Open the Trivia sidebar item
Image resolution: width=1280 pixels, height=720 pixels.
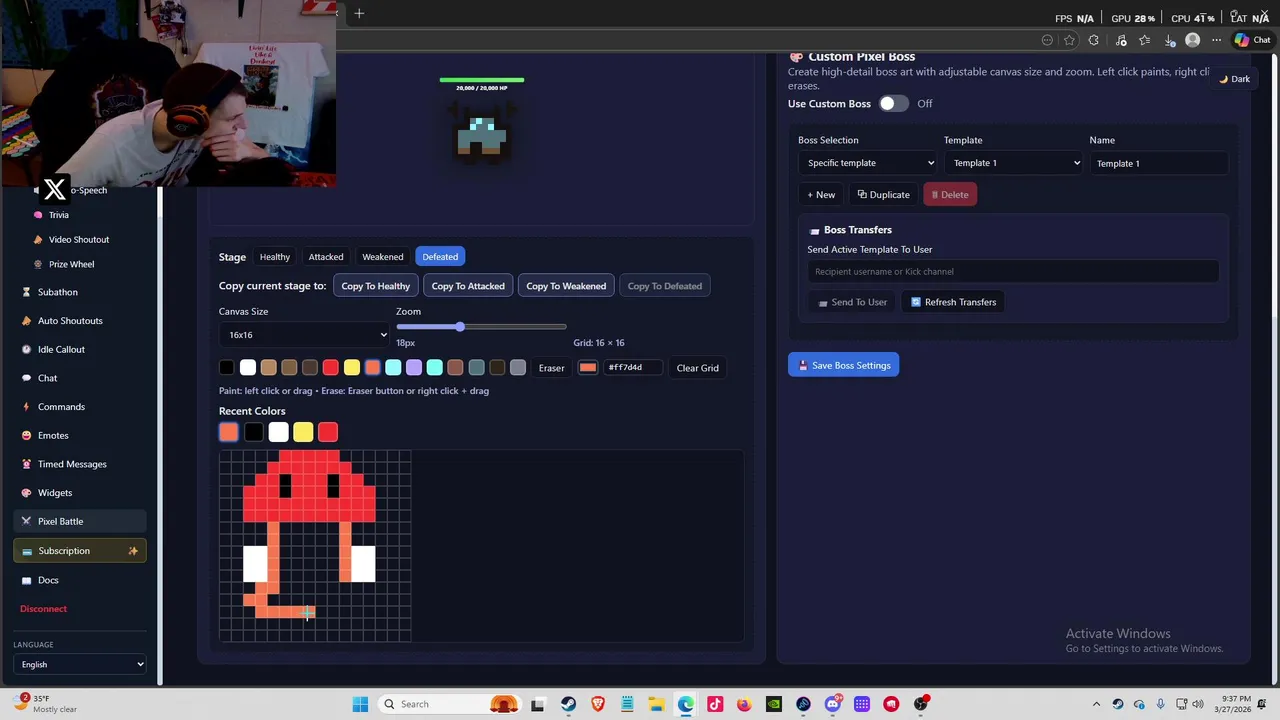pos(59,215)
